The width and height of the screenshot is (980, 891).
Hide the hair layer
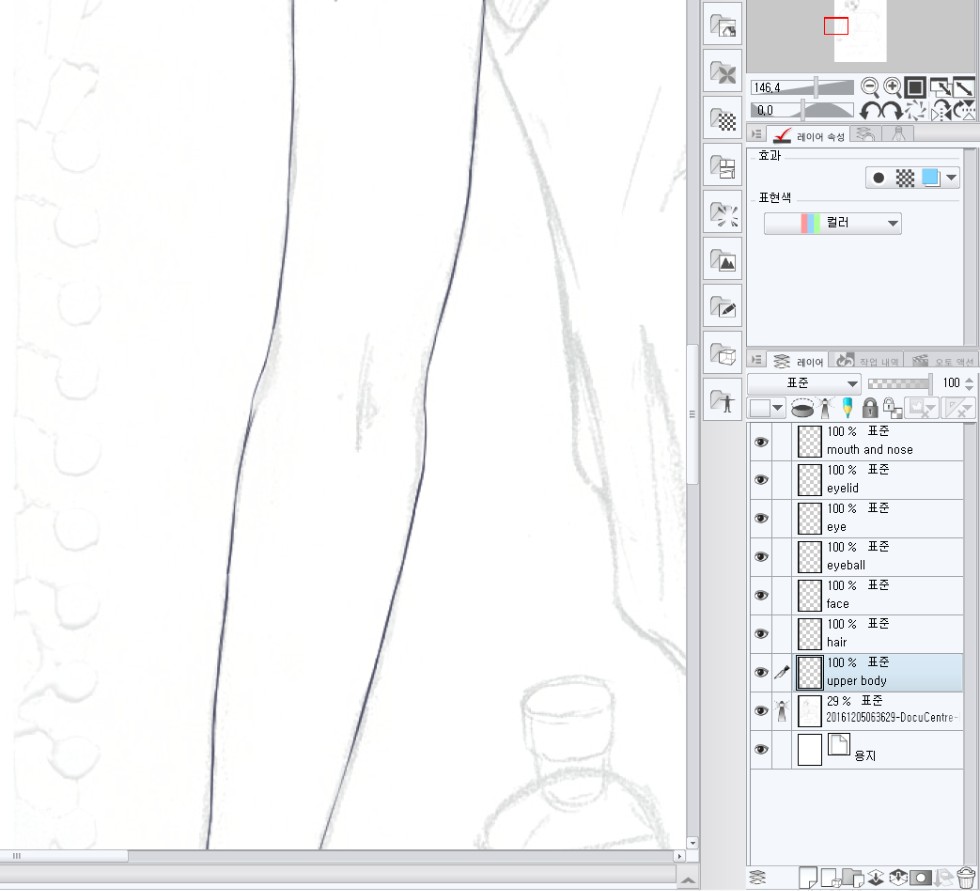click(761, 634)
